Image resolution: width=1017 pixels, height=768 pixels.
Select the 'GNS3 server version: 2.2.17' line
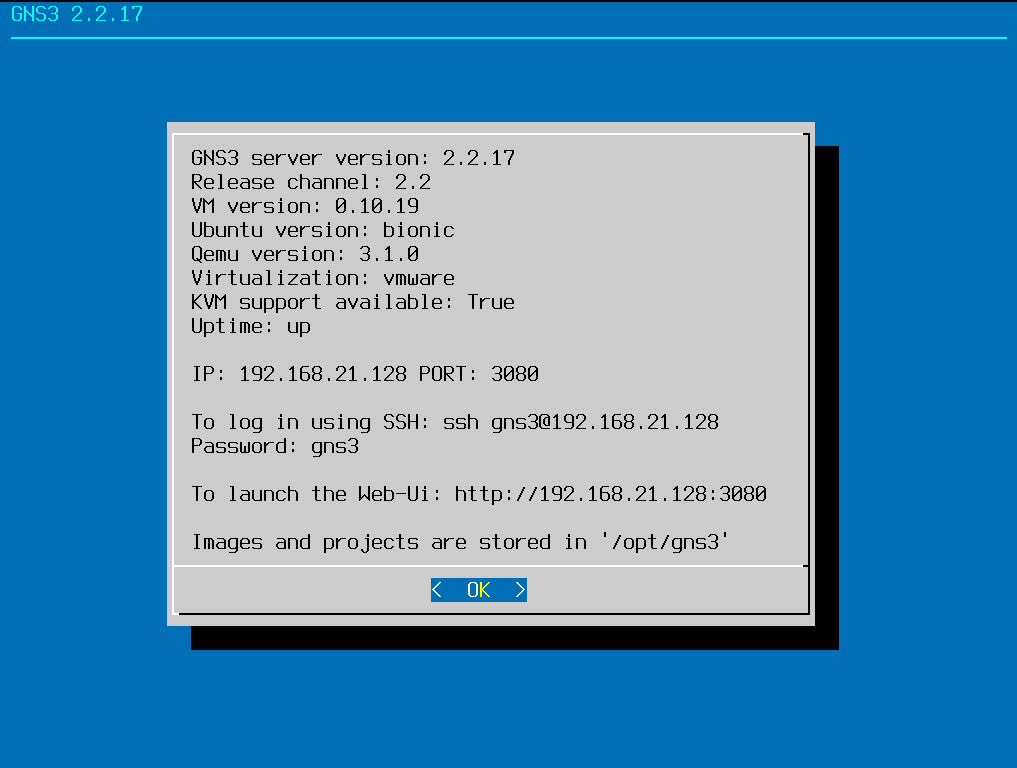coord(353,158)
